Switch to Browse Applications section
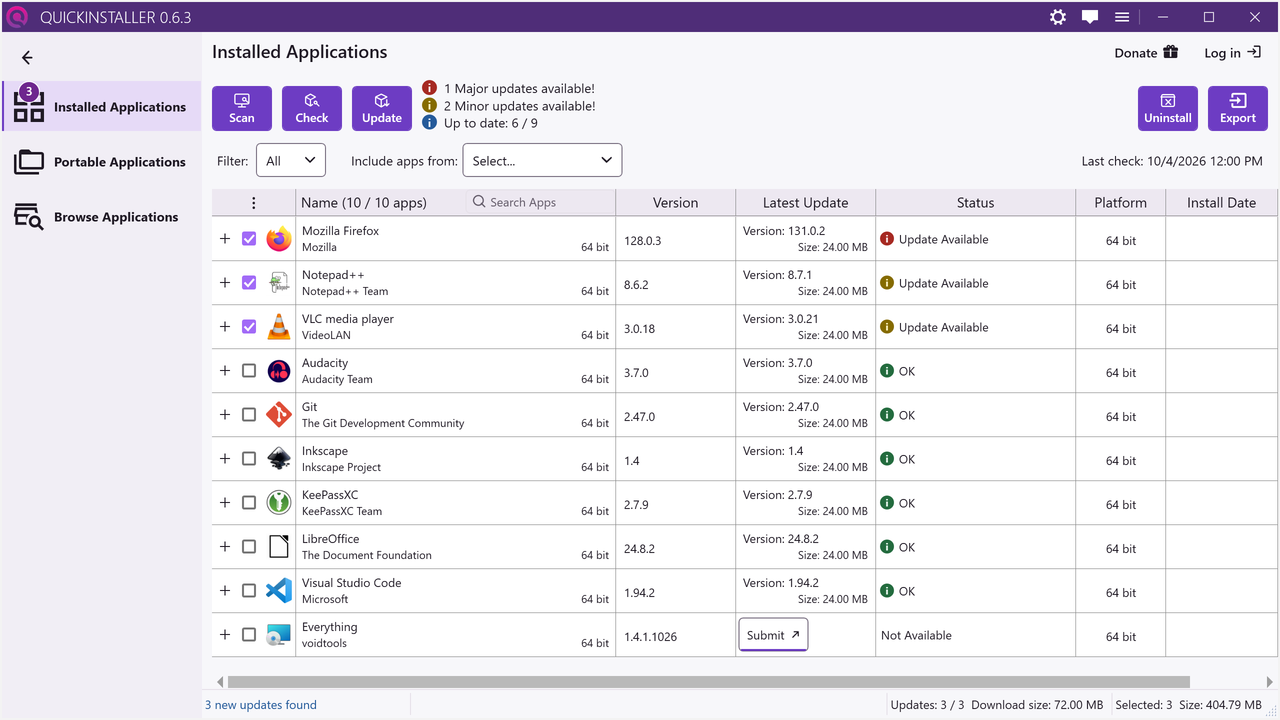This screenshot has height=720, width=1280. coord(101,217)
